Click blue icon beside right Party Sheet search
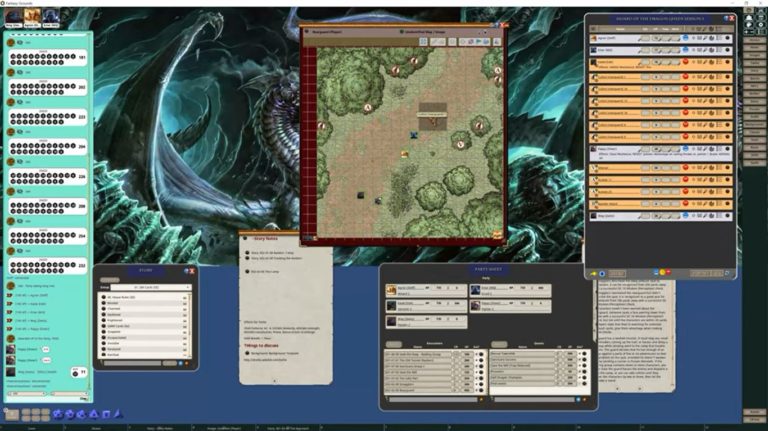 578,400
